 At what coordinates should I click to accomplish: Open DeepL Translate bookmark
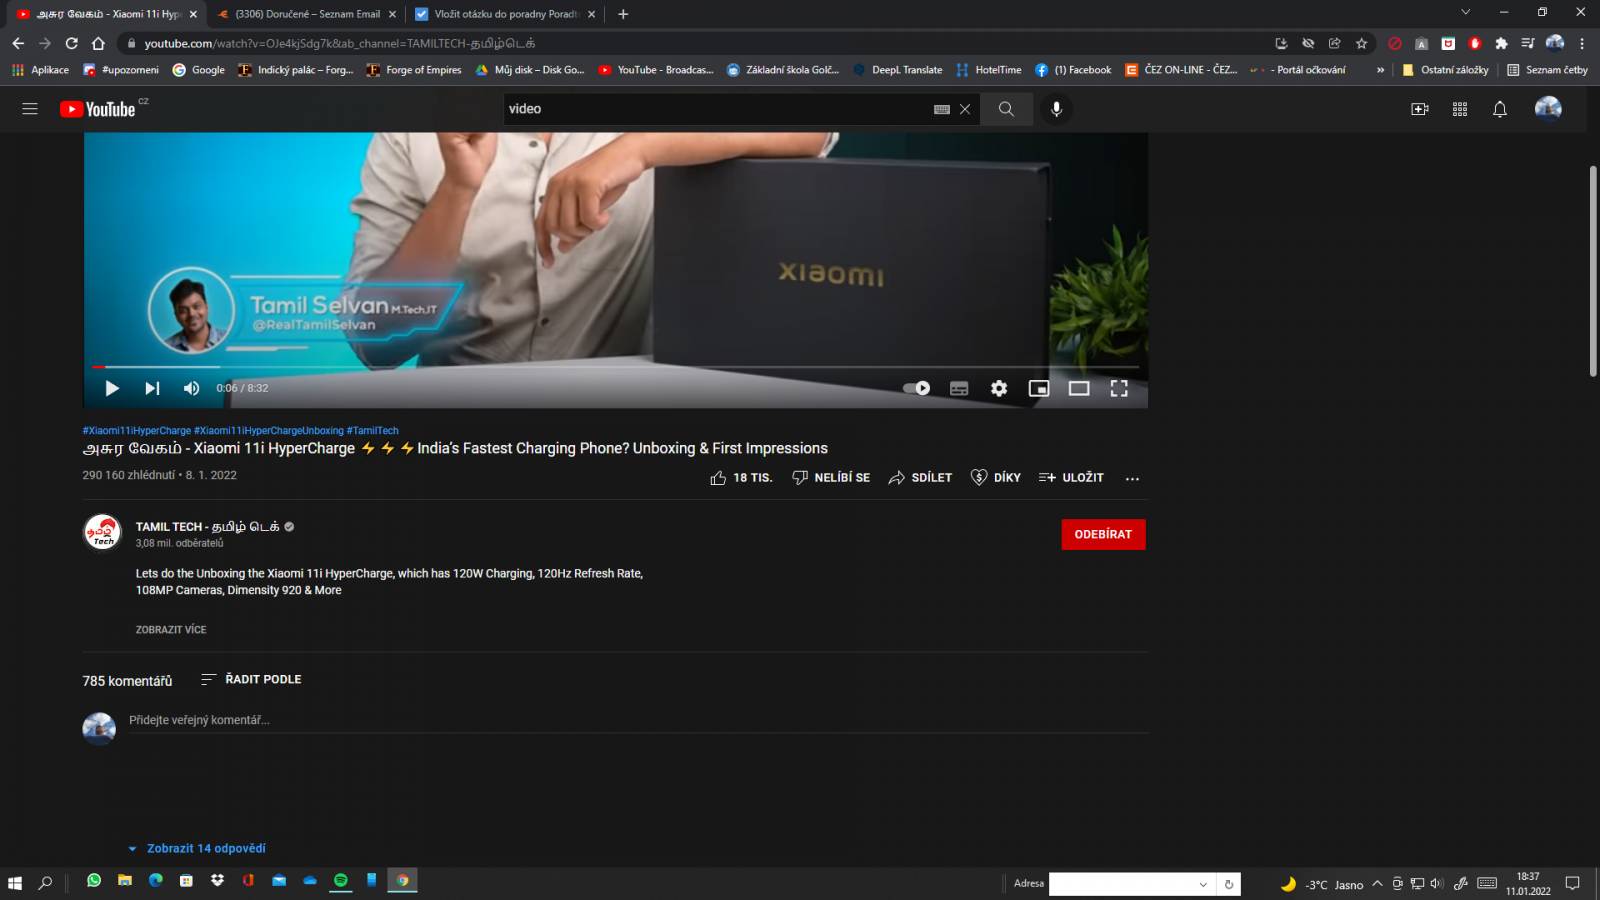897,70
